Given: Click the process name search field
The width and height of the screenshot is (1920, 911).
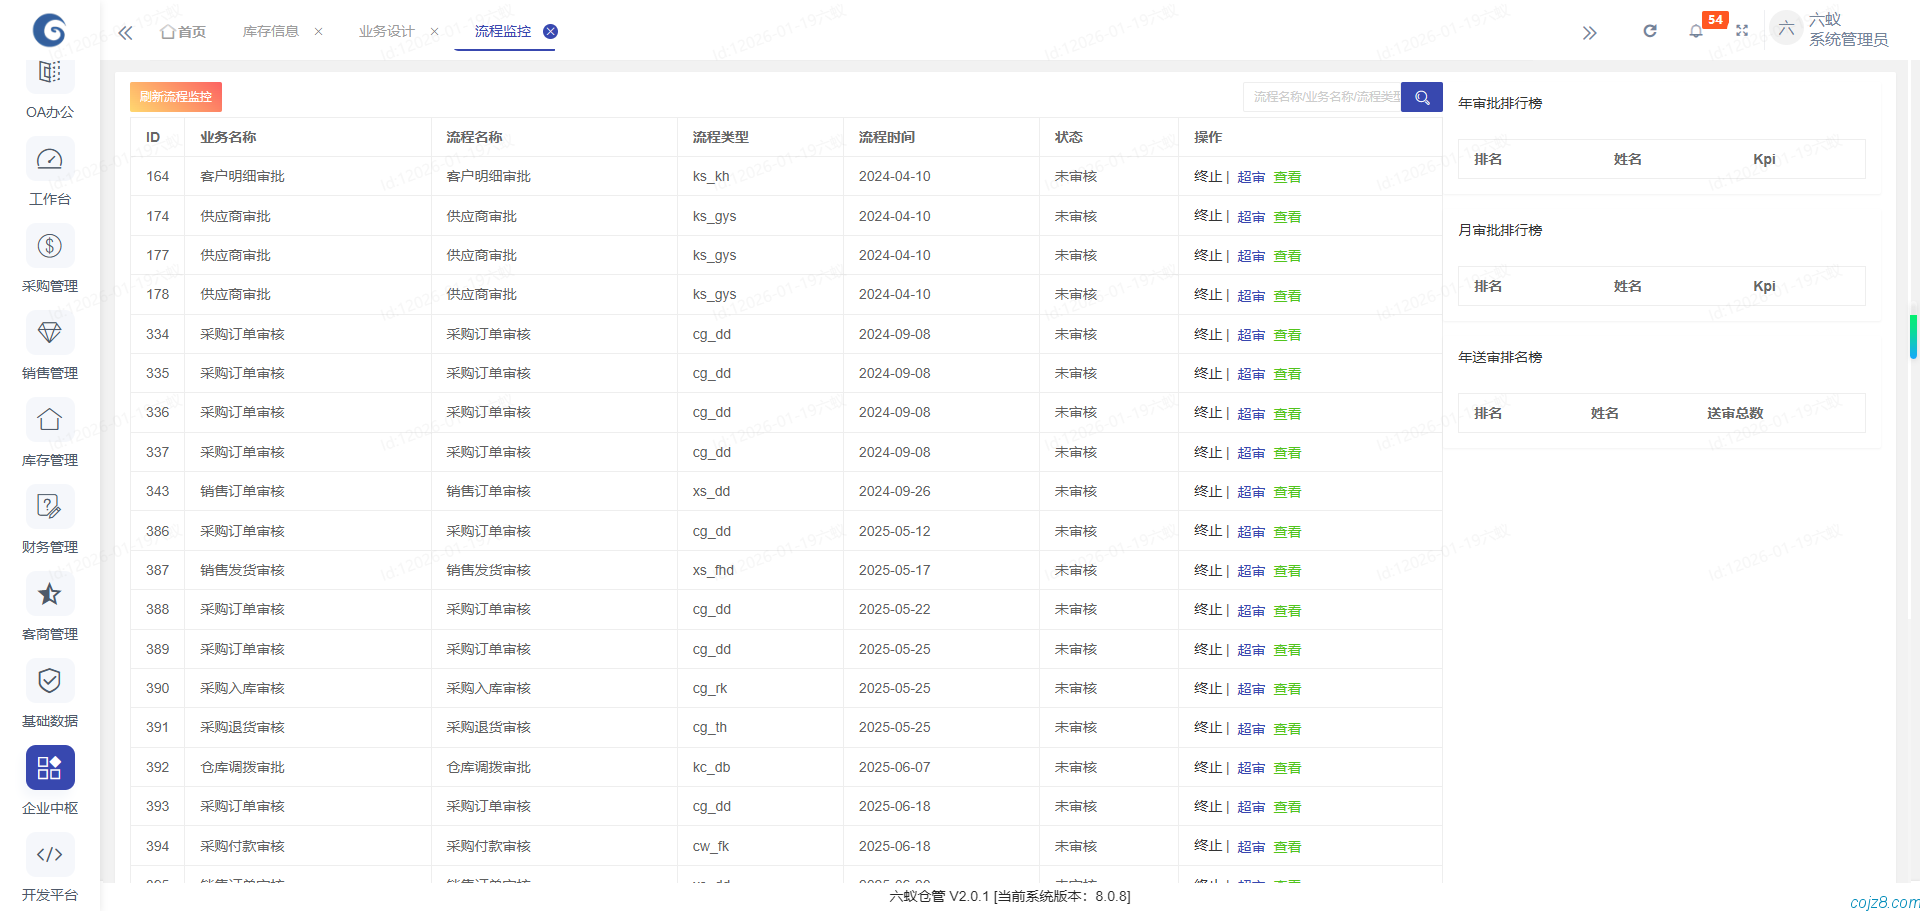Looking at the screenshot, I should (x=1322, y=97).
